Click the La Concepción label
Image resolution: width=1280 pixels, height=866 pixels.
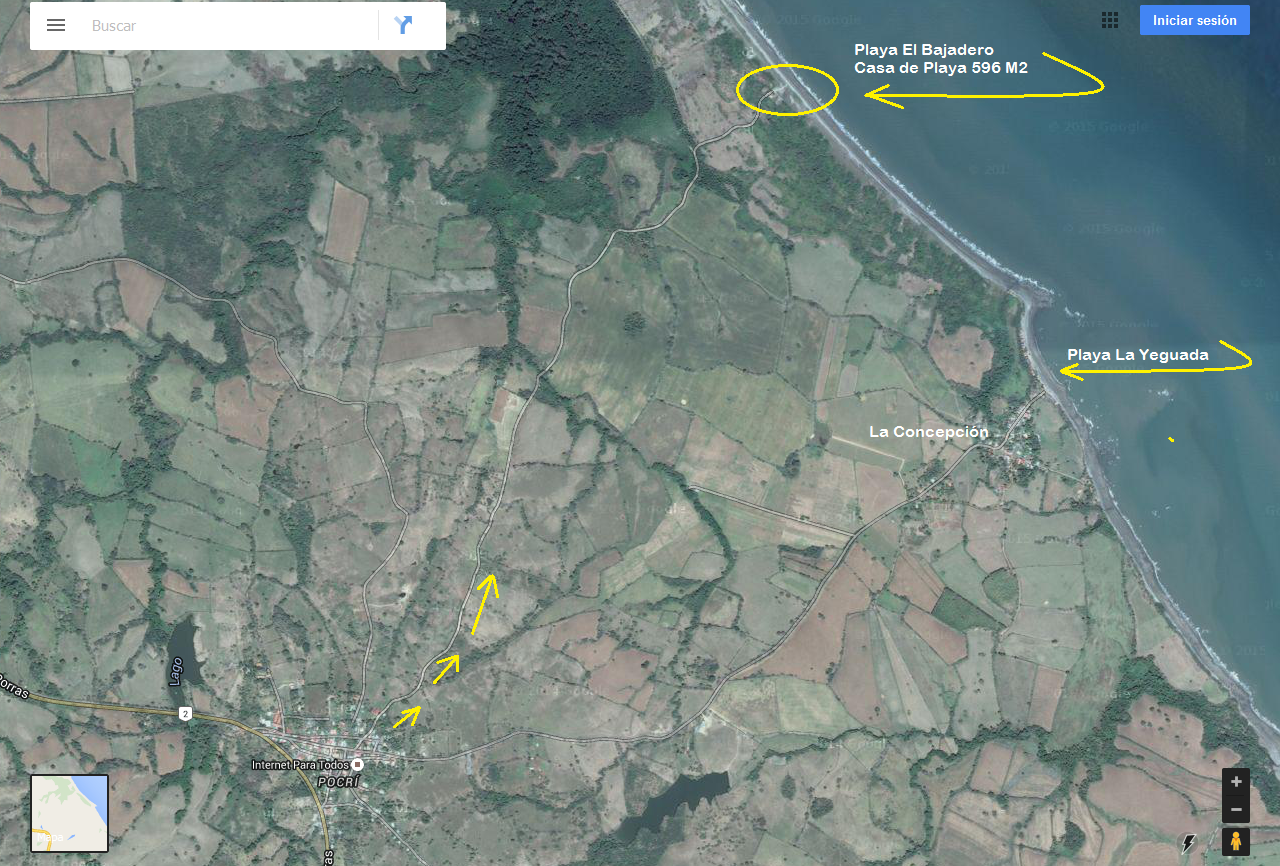pos(928,432)
